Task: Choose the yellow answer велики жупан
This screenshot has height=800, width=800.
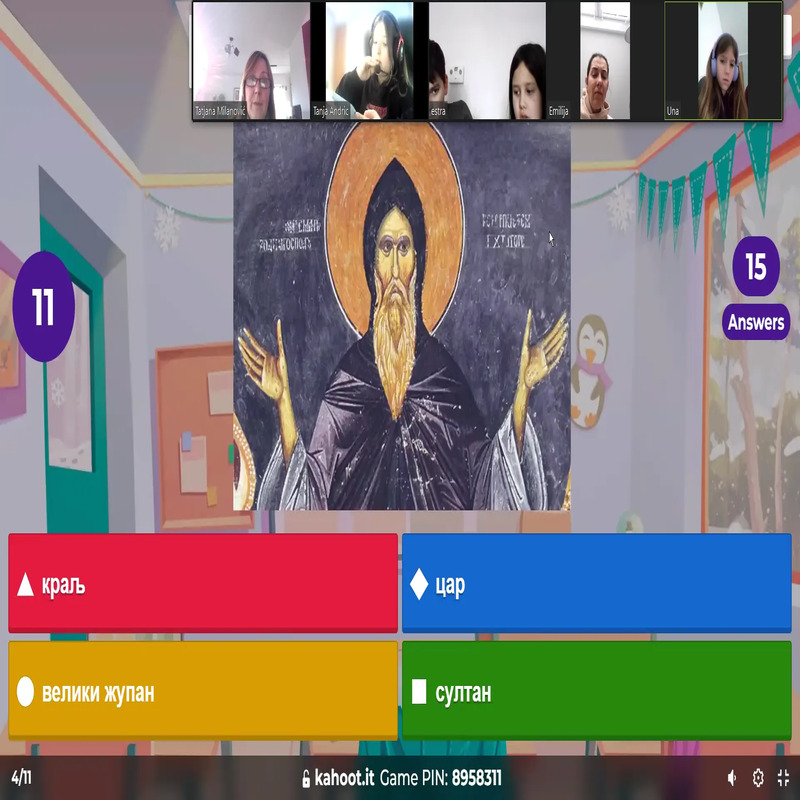Action: click(x=203, y=690)
